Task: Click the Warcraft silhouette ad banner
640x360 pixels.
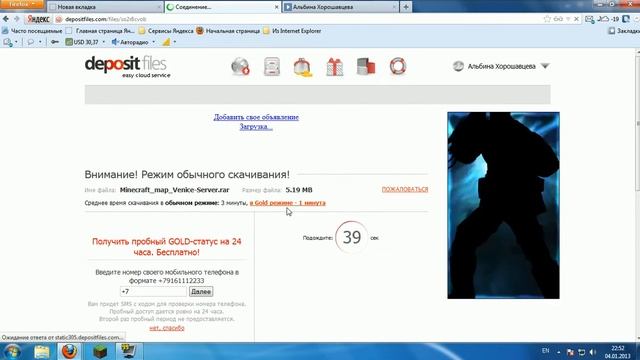Action: pos(503,205)
